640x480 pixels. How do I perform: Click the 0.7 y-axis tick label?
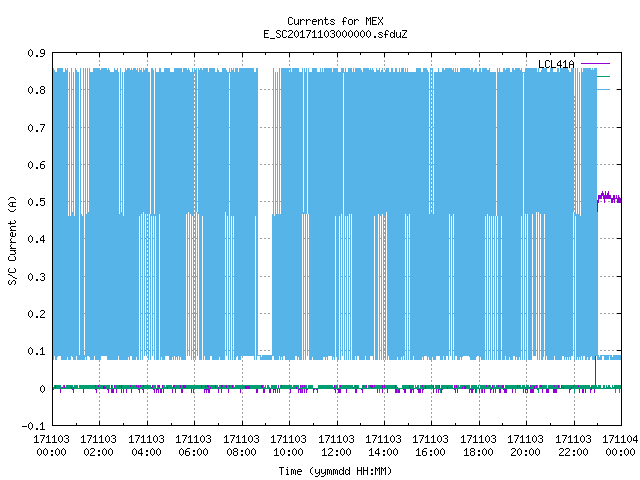[36, 128]
